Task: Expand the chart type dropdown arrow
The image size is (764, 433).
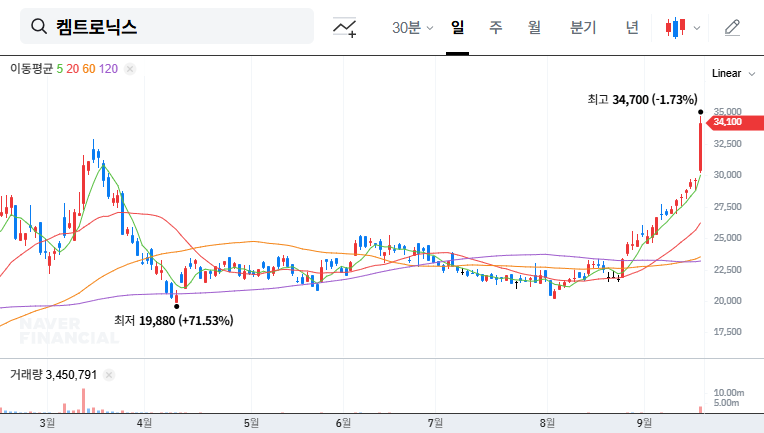Action: coord(697,28)
